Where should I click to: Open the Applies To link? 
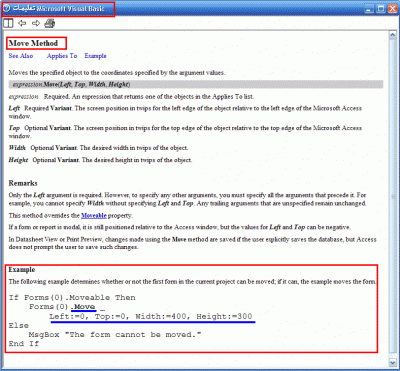pyautogui.click(x=62, y=56)
